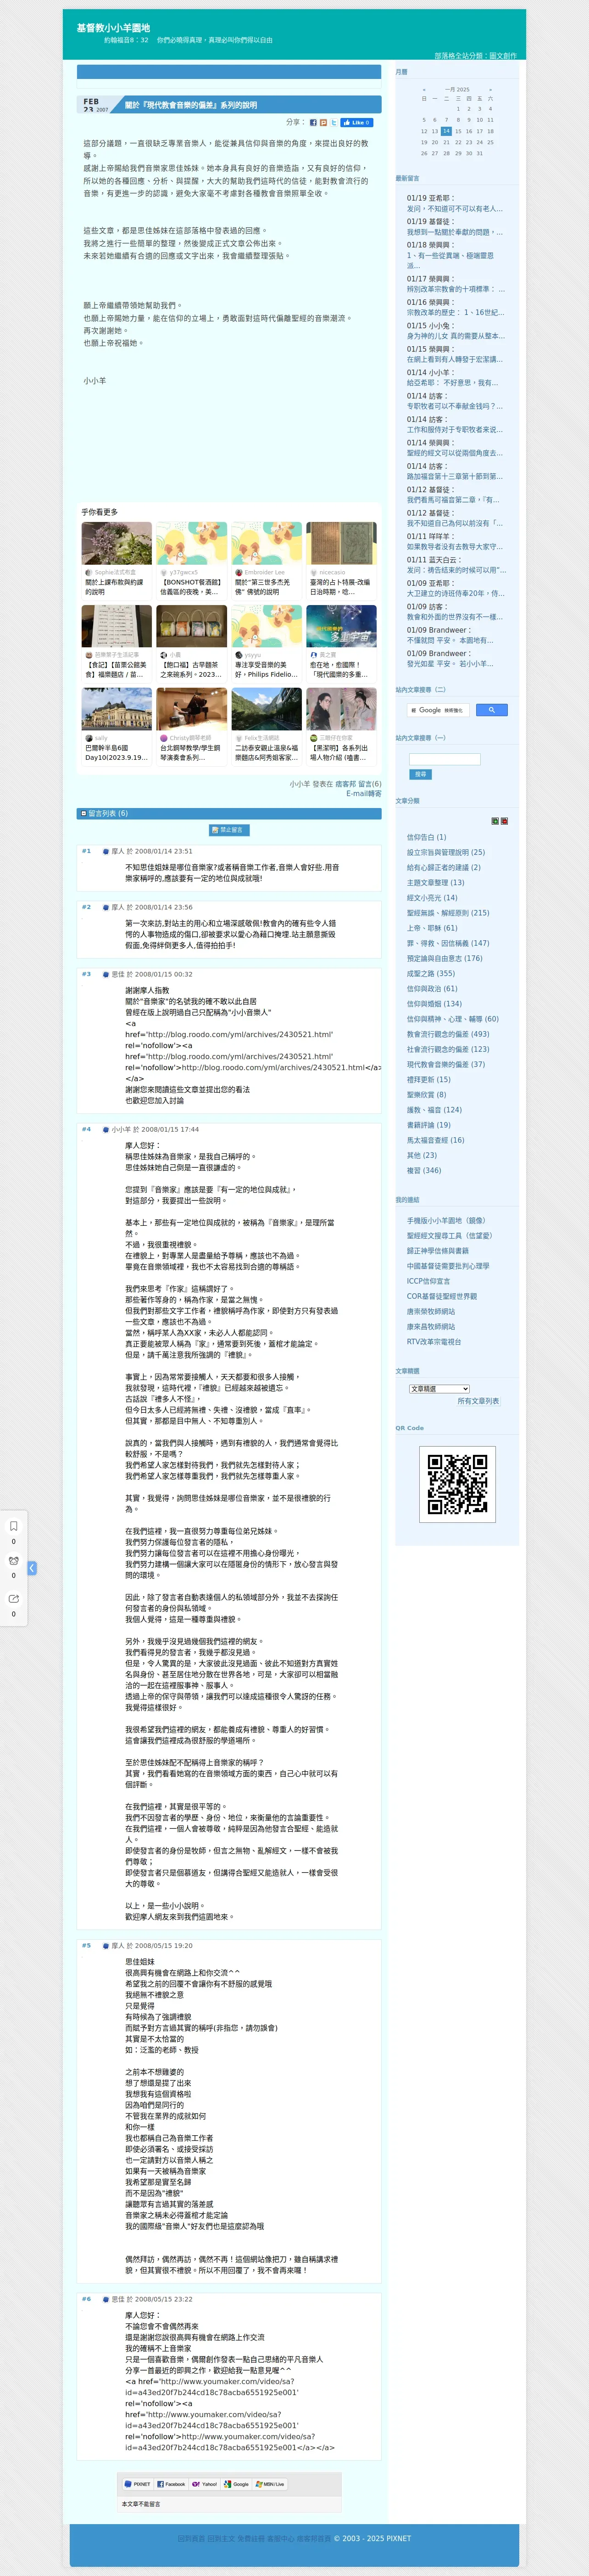Open link 手機版小小羊園地（鏡像）
This screenshot has width=589, height=2576.
pyautogui.click(x=446, y=1221)
